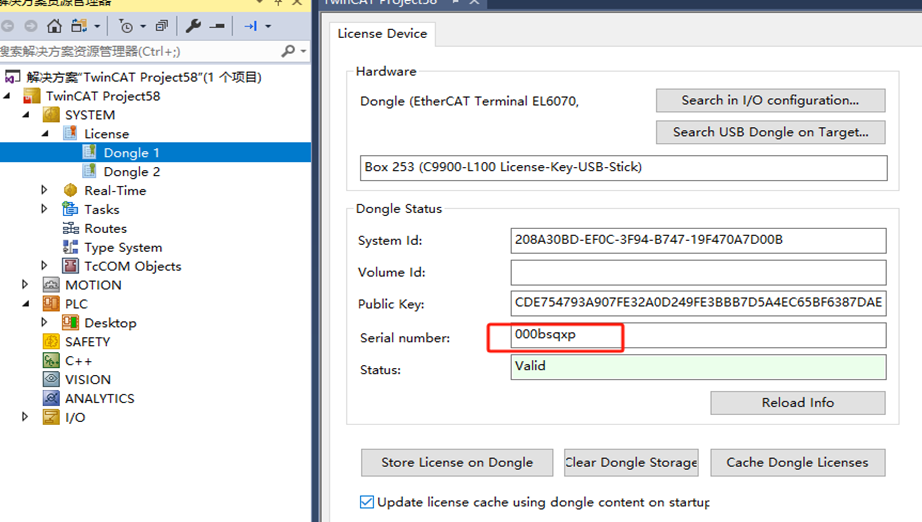Screen dimensions: 922x522
Task: Click the ANALYTICS node icon
Action: (x=51, y=398)
